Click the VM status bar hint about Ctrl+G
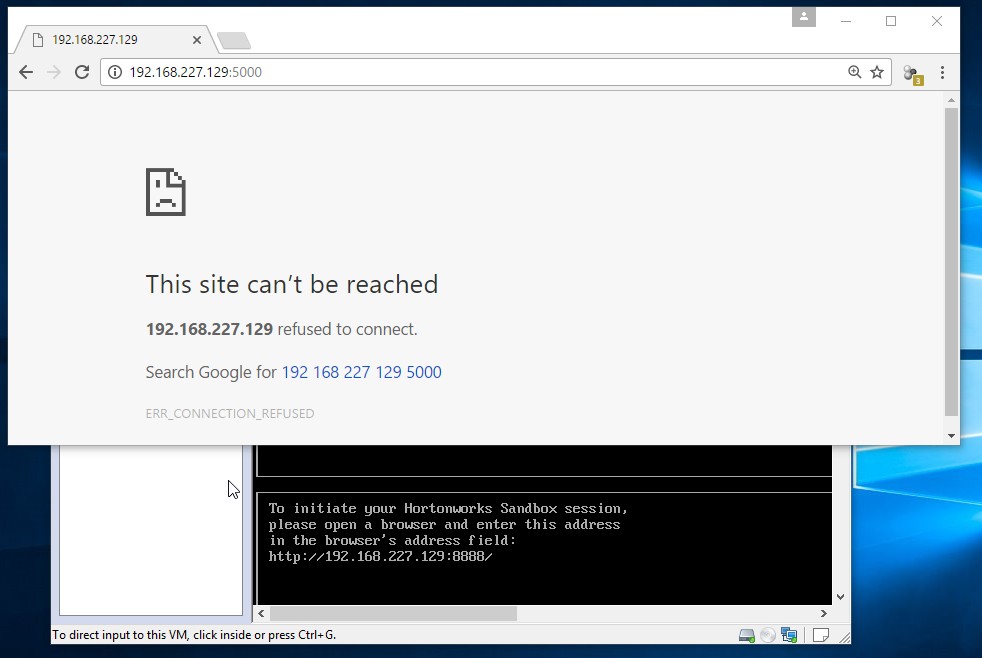 point(194,635)
